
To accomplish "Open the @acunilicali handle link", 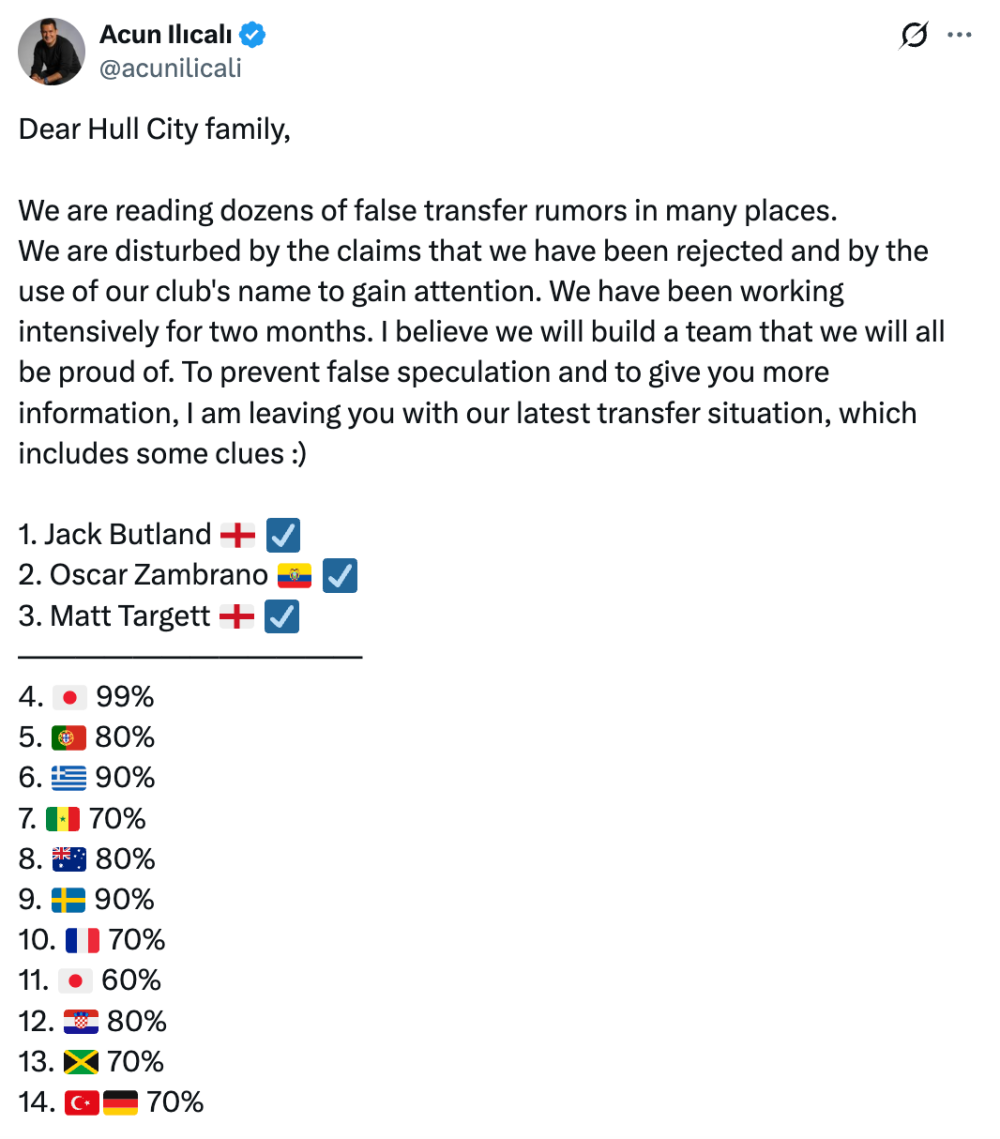I will pos(170,68).
